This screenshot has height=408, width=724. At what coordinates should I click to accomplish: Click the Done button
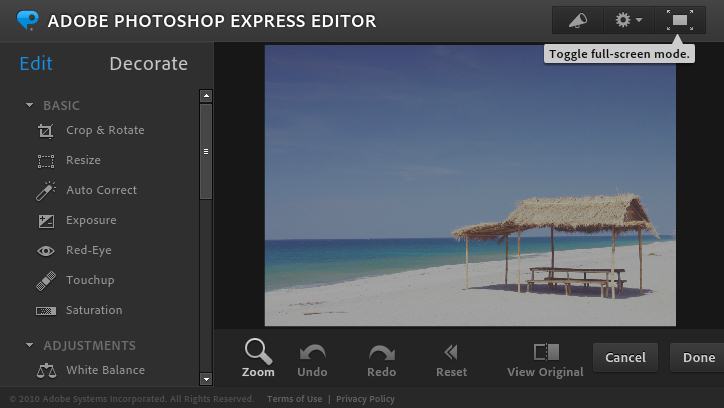(x=698, y=358)
